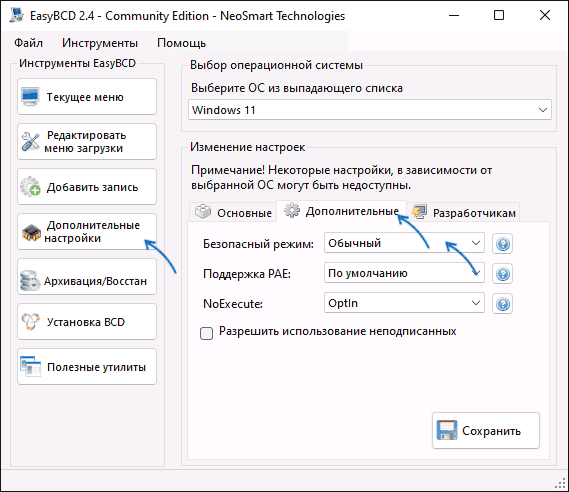Click the resize grip in the status bar
Screen dimensions: 569x492
pyautogui.click(x=561, y=483)
